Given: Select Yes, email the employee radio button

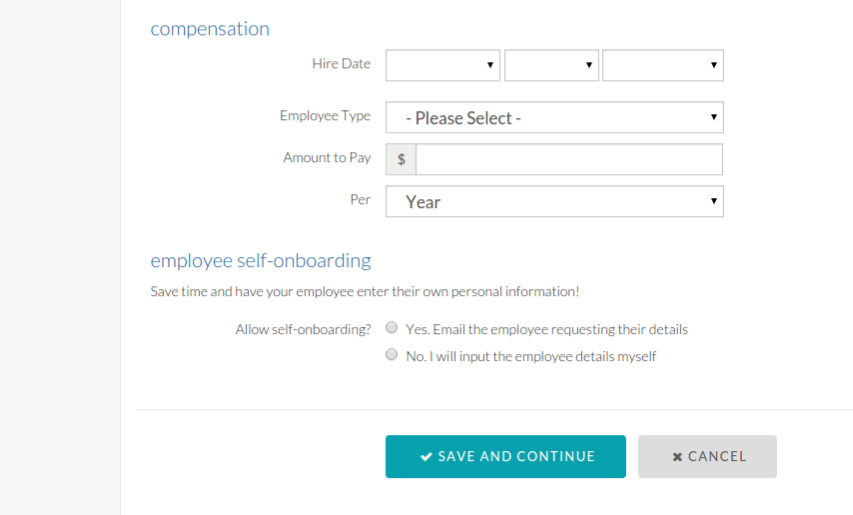Looking at the screenshot, I should tap(391, 327).
